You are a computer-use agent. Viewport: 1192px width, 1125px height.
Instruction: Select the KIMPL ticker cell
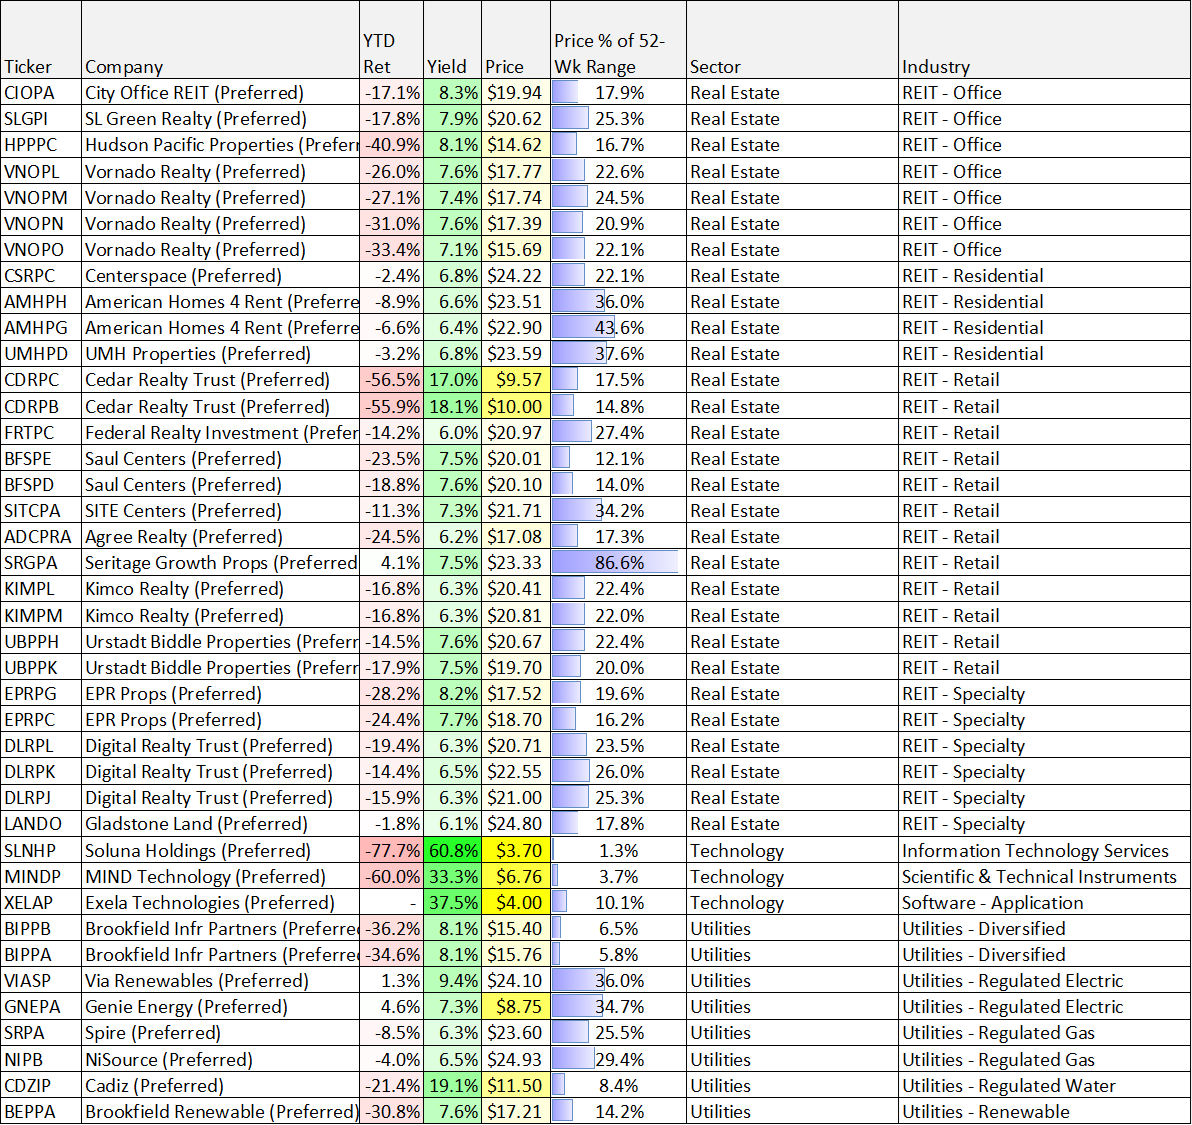point(41,588)
